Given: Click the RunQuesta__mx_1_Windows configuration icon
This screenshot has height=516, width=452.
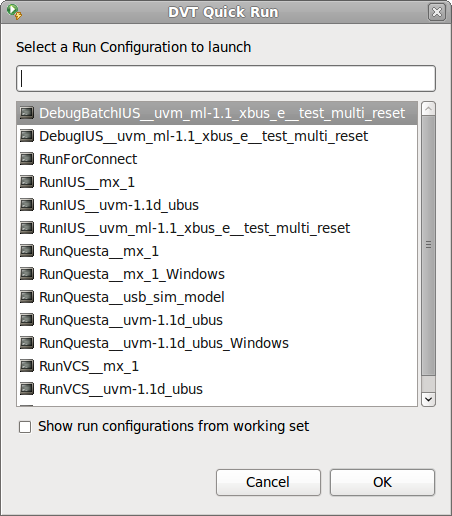Looking at the screenshot, I should click(27, 274).
